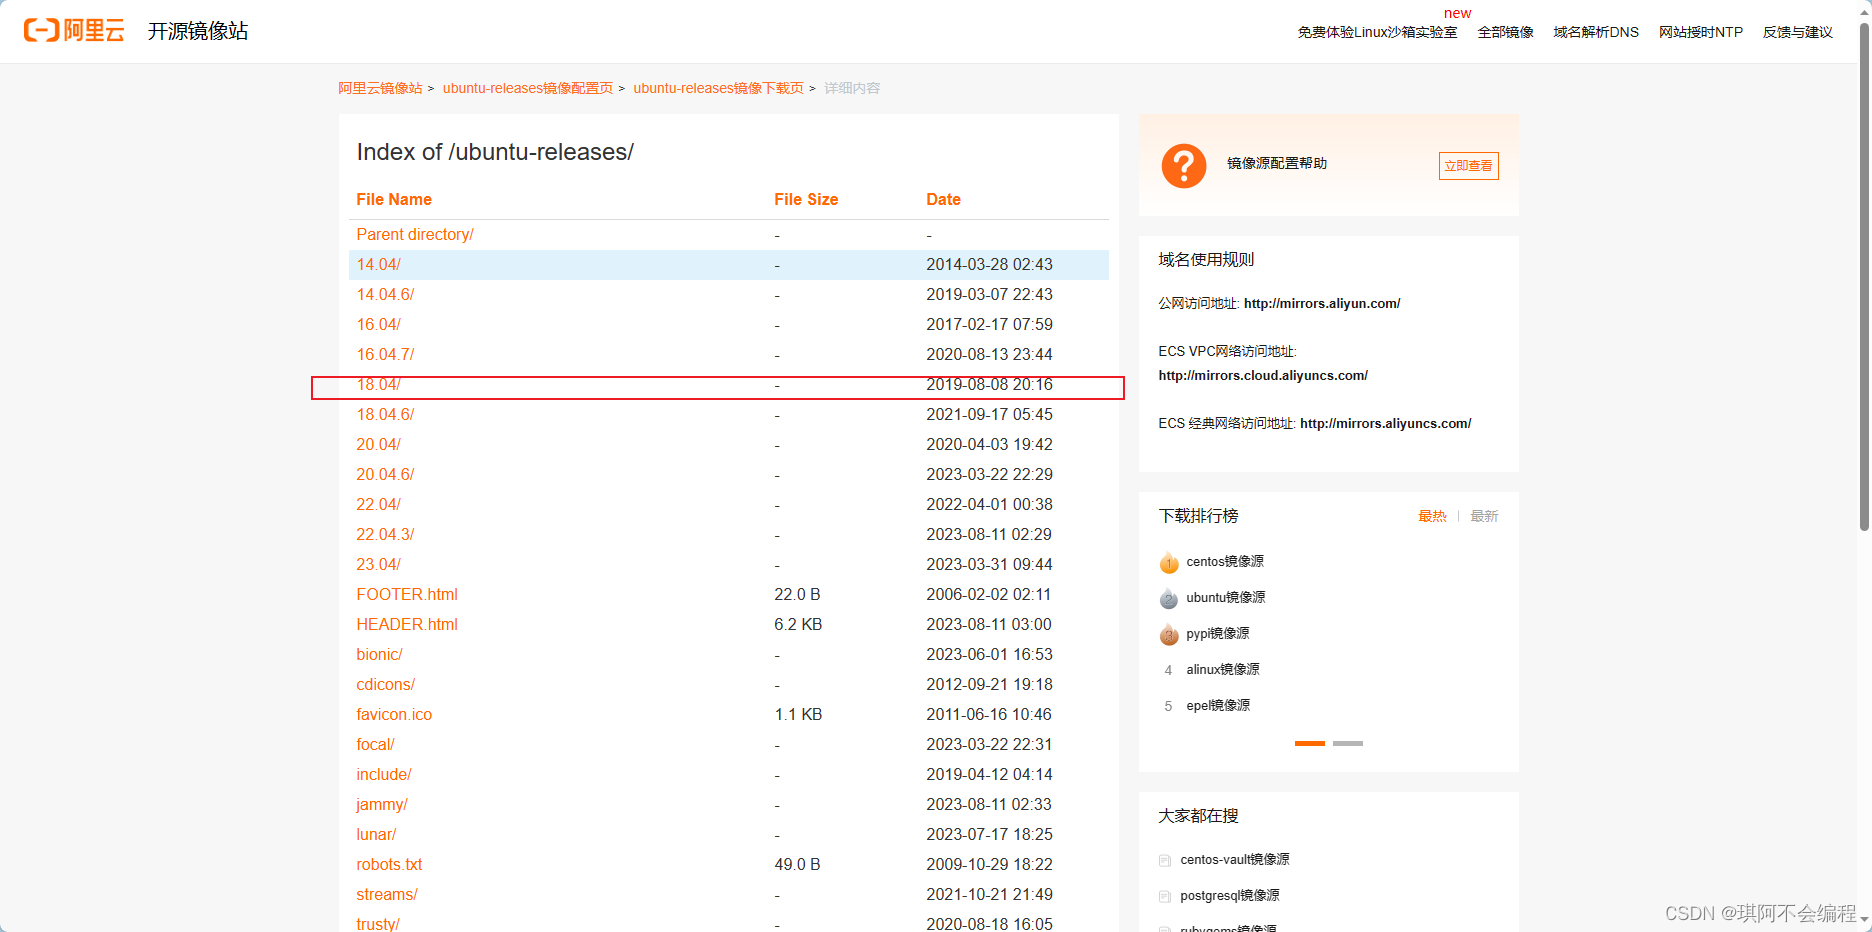
Task: Open the jammy/ directory
Action: [x=382, y=804]
